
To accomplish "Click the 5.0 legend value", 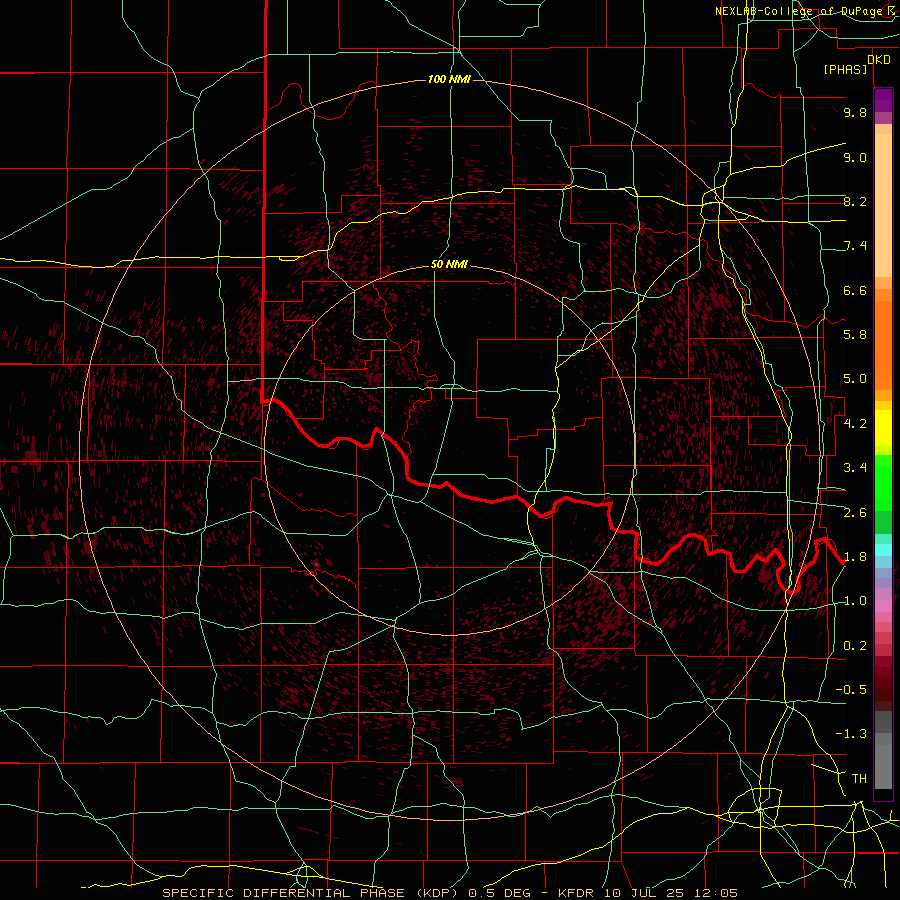I will click(x=855, y=379).
